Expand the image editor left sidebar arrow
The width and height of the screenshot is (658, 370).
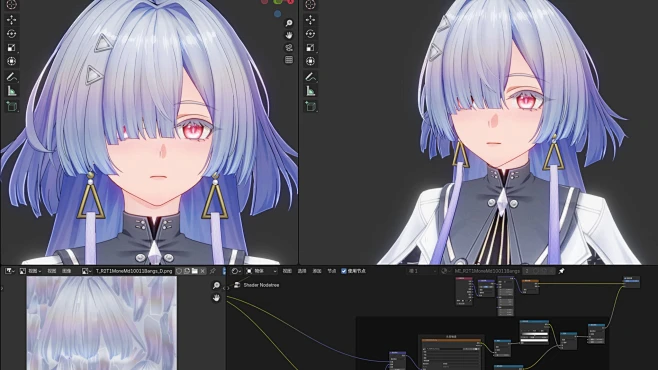[x=2, y=288]
